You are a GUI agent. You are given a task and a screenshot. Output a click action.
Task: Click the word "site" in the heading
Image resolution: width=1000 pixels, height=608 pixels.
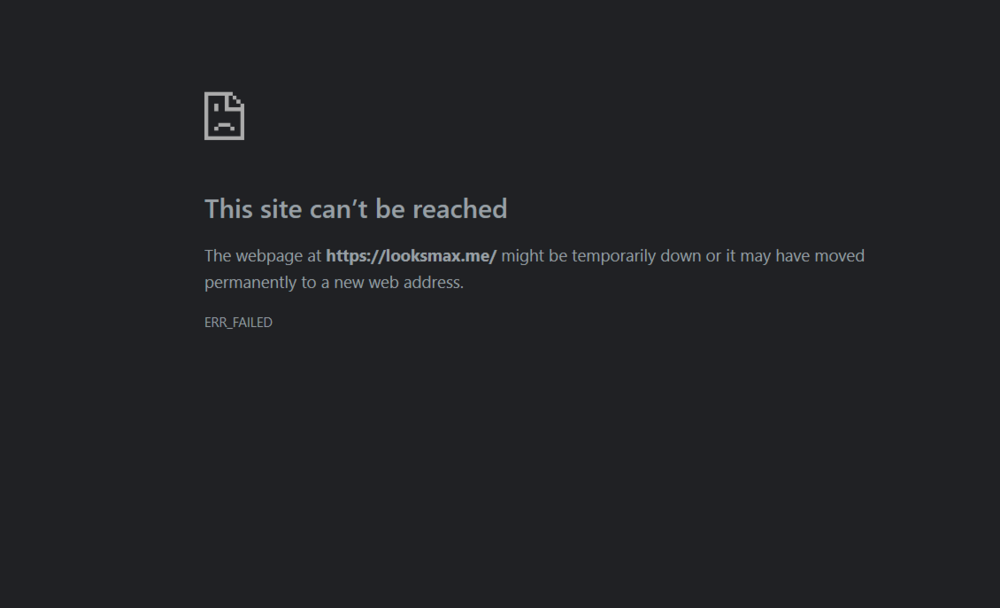[x=281, y=209]
